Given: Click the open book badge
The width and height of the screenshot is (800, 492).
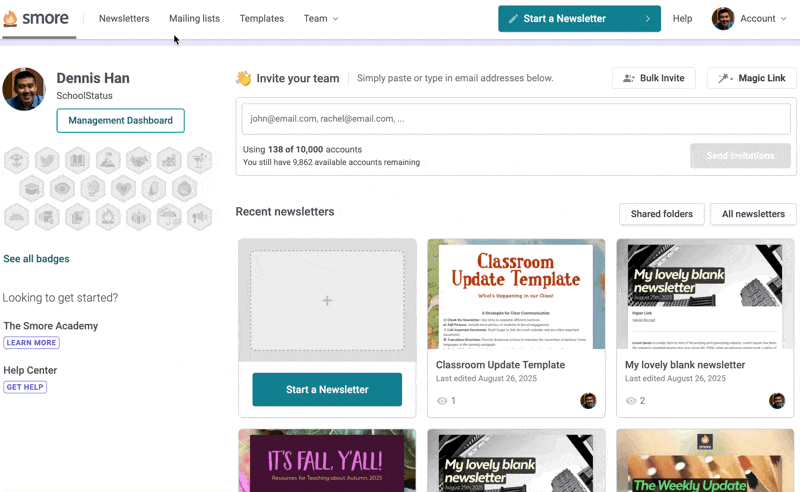Looking at the screenshot, I should pyautogui.click(x=78, y=160).
